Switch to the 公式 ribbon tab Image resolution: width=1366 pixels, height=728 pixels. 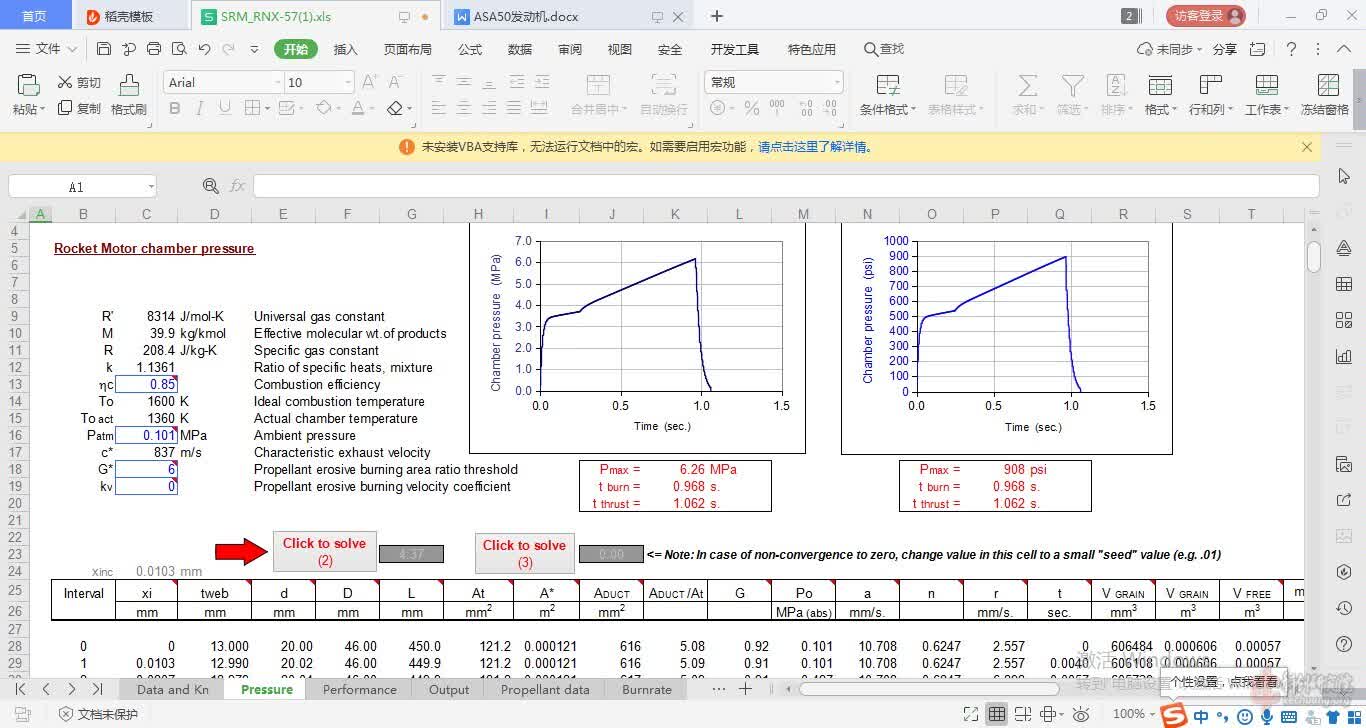(x=470, y=49)
